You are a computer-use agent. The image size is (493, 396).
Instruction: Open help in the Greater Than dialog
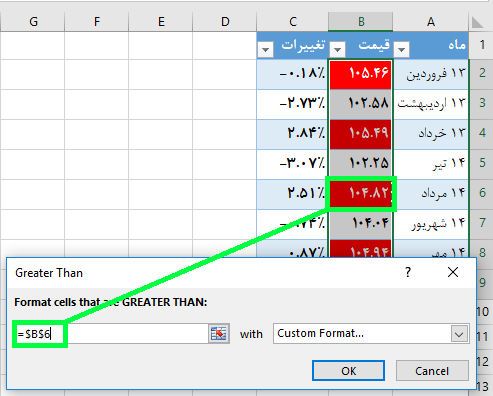(408, 272)
